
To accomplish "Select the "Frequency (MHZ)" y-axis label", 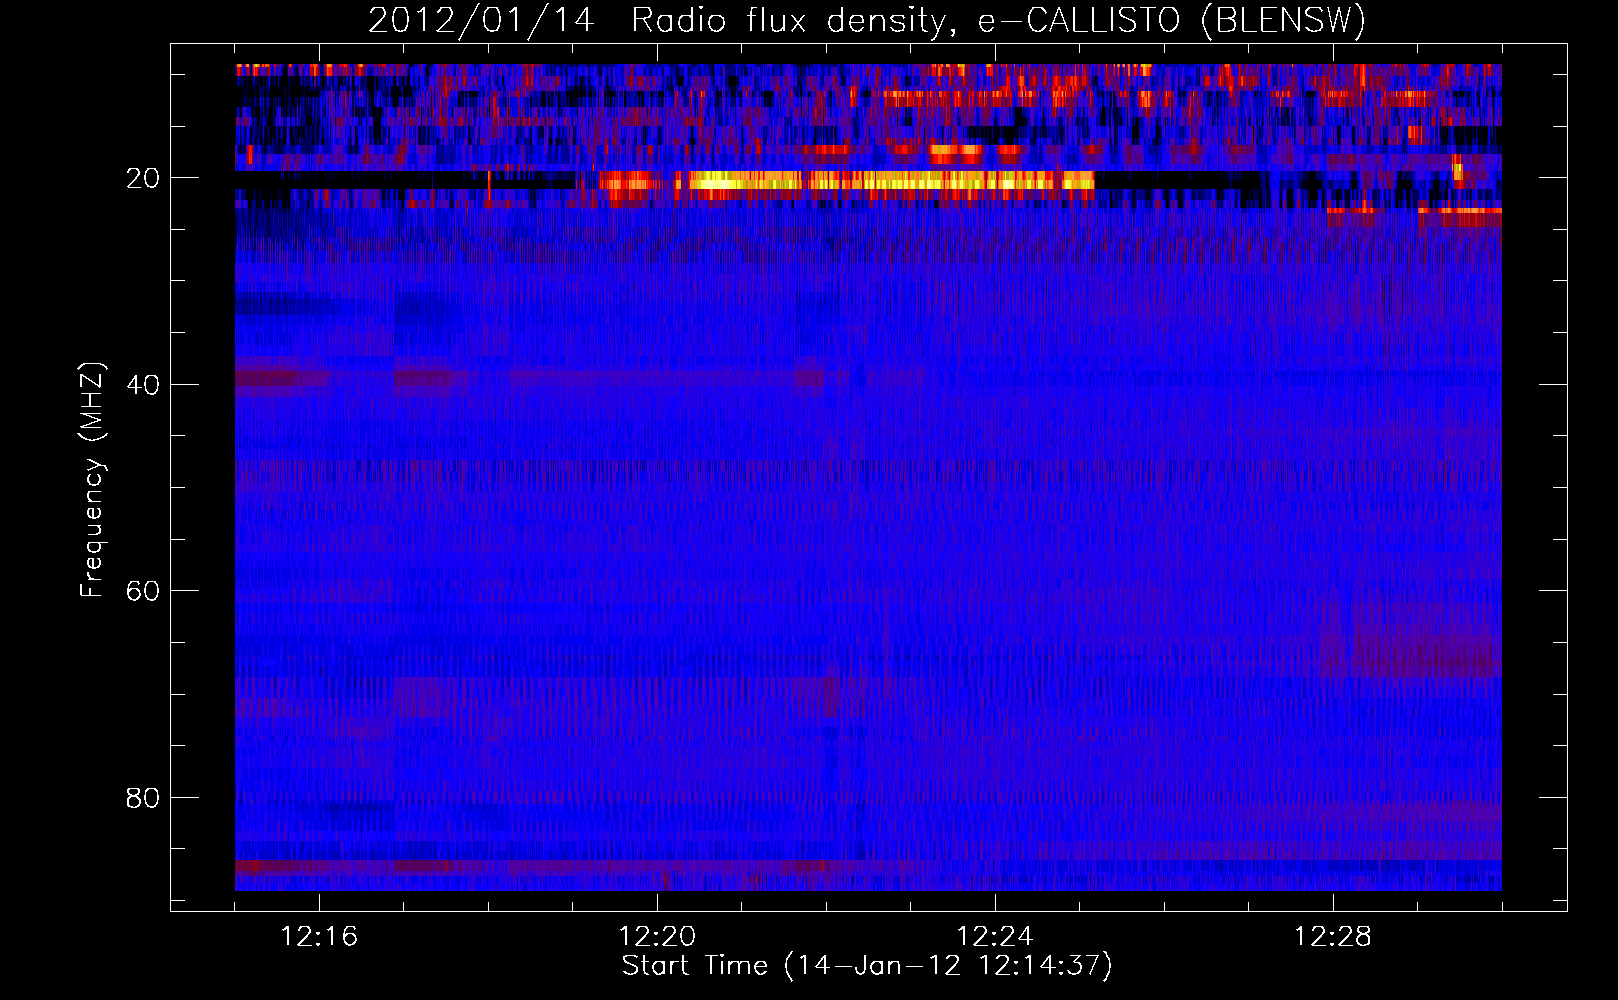I will pyautogui.click(x=92, y=481).
